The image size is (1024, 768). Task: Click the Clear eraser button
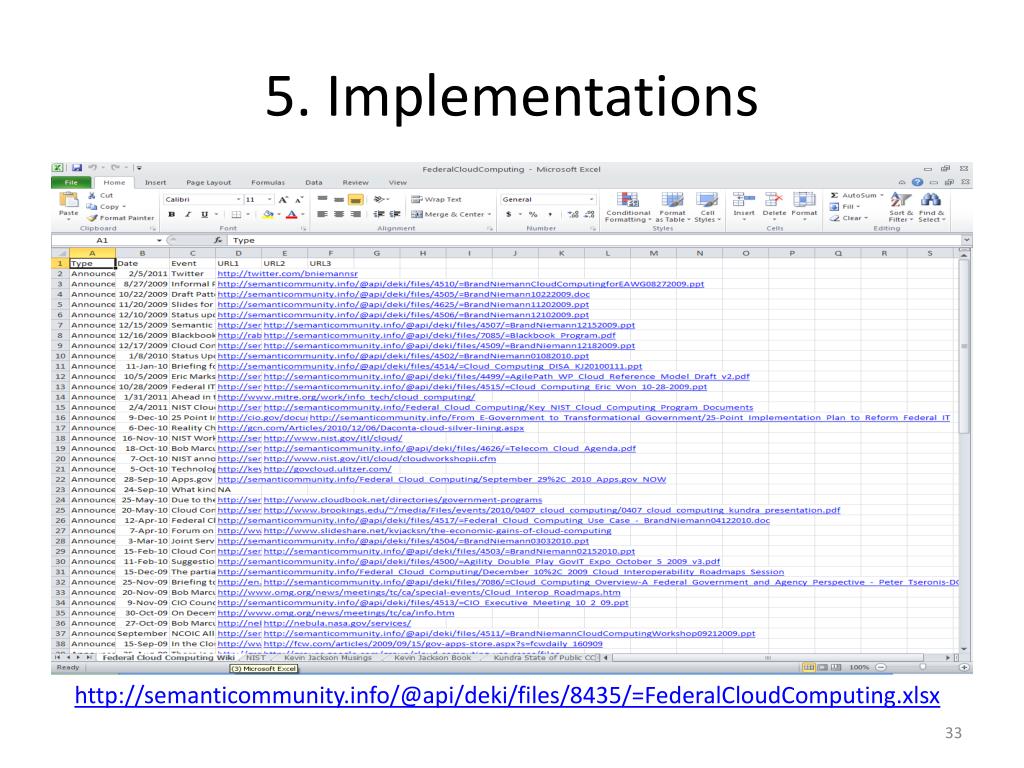pyautogui.click(x=848, y=218)
